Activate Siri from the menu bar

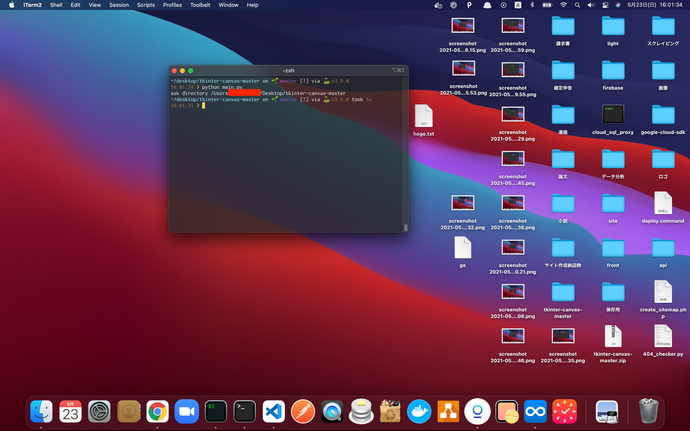(618, 5)
